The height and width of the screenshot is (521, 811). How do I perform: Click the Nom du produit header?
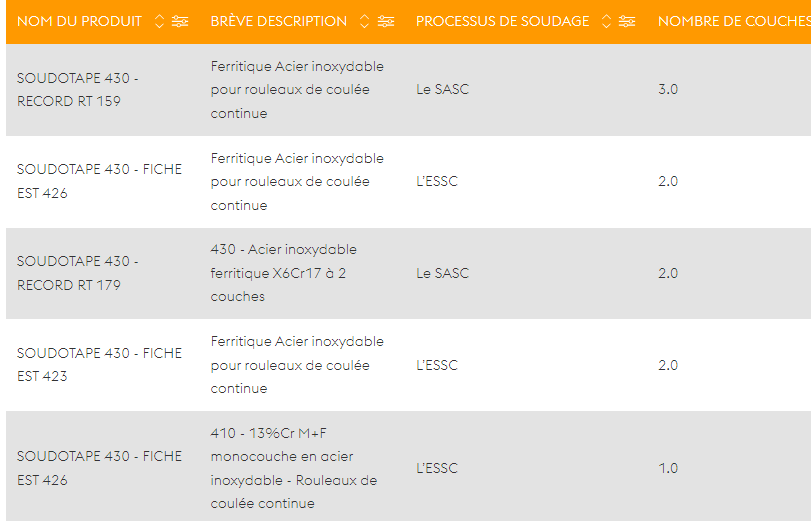(x=79, y=21)
